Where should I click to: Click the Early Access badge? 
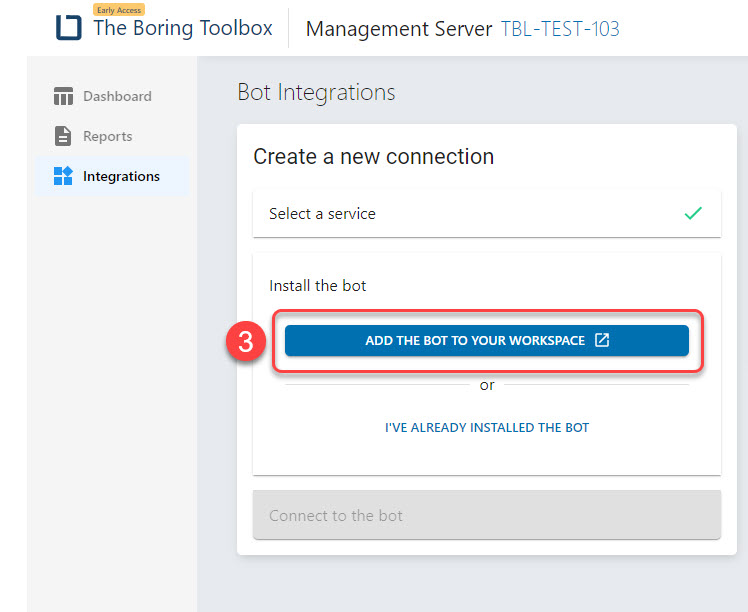[x=119, y=10]
